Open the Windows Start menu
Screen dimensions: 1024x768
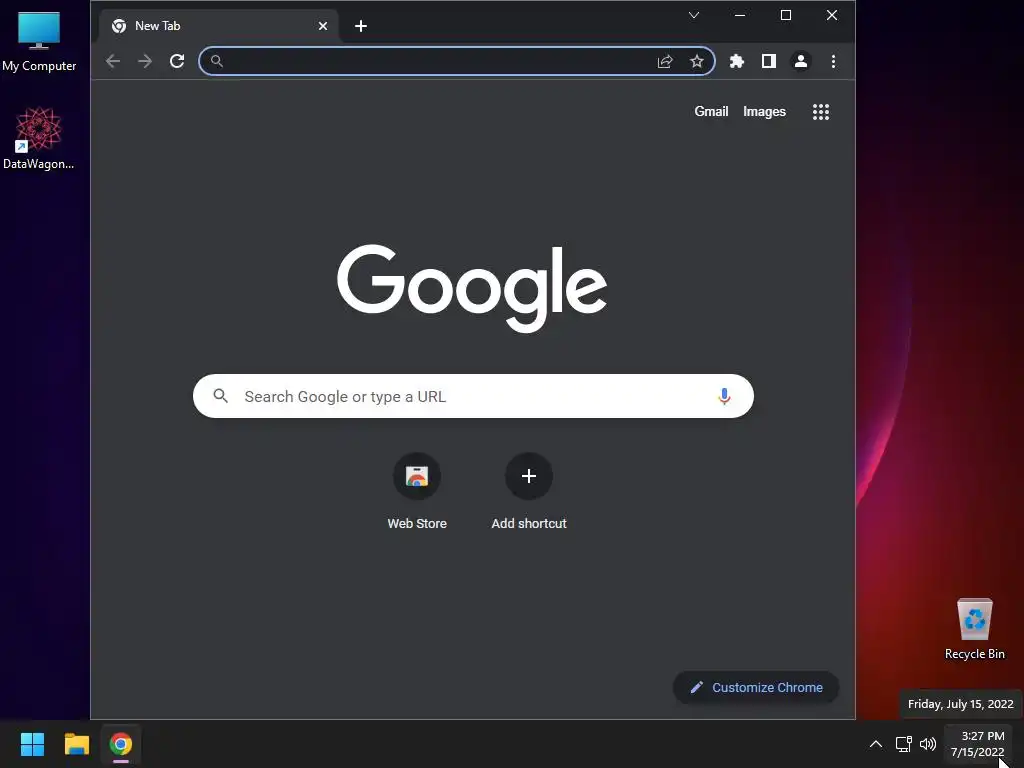32,744
